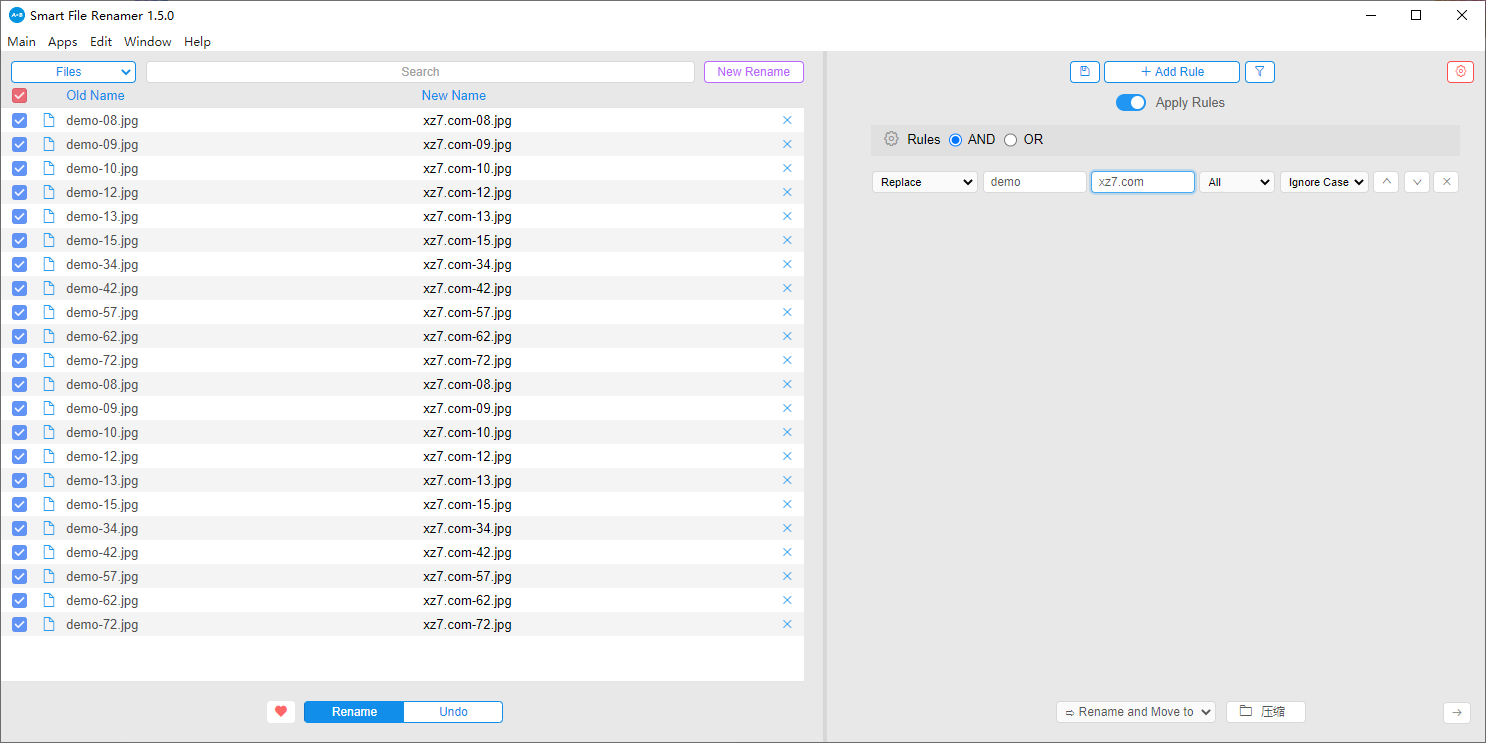Uncheck the first demo-72.jpg checkbox

(19, 360)
